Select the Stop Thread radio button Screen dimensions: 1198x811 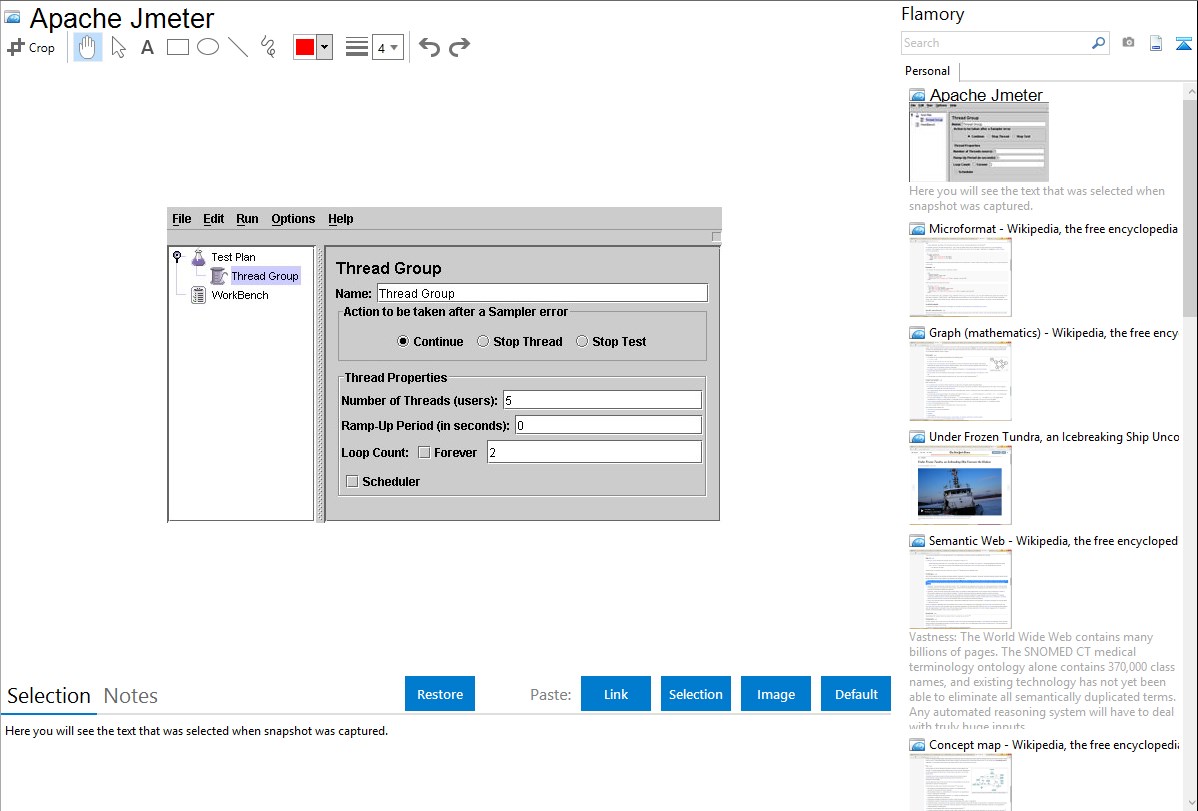(483, 342)
